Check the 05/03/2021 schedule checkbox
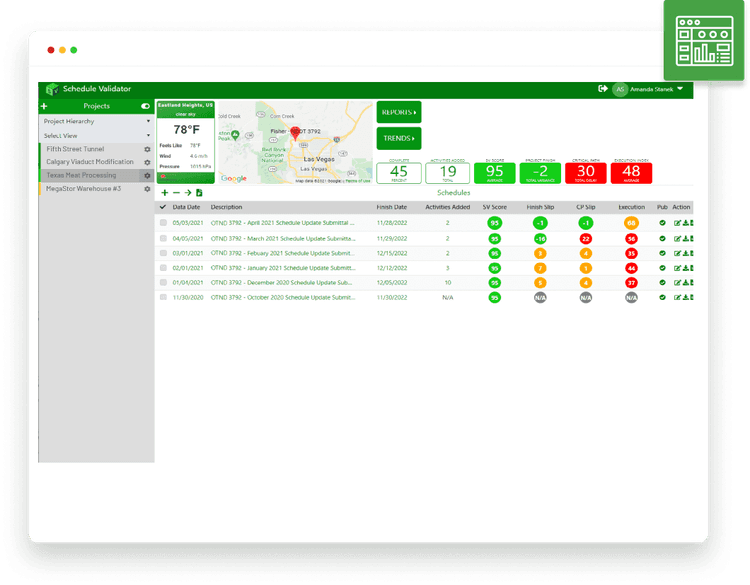The width and height of the screenshot is (750, 585). coord(163,223)
